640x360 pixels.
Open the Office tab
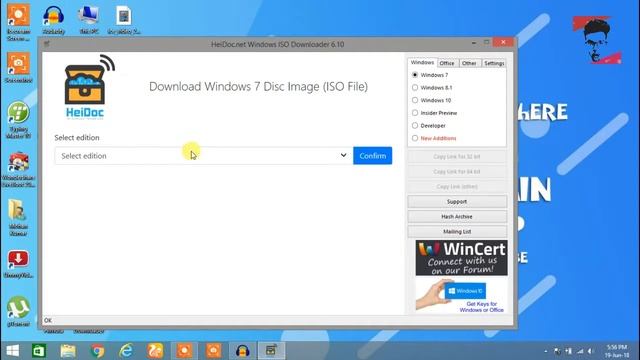pos(447,63)
